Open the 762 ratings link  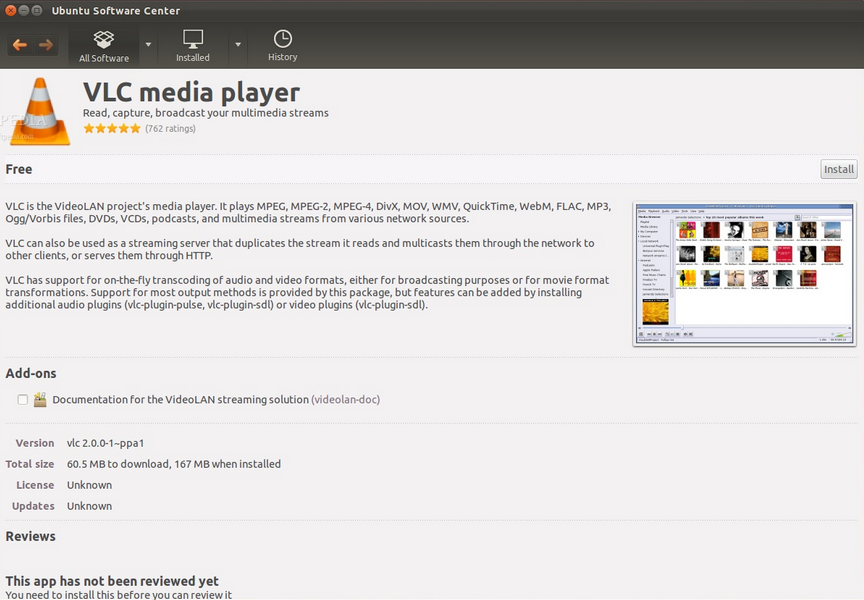[x=170, y=129]
